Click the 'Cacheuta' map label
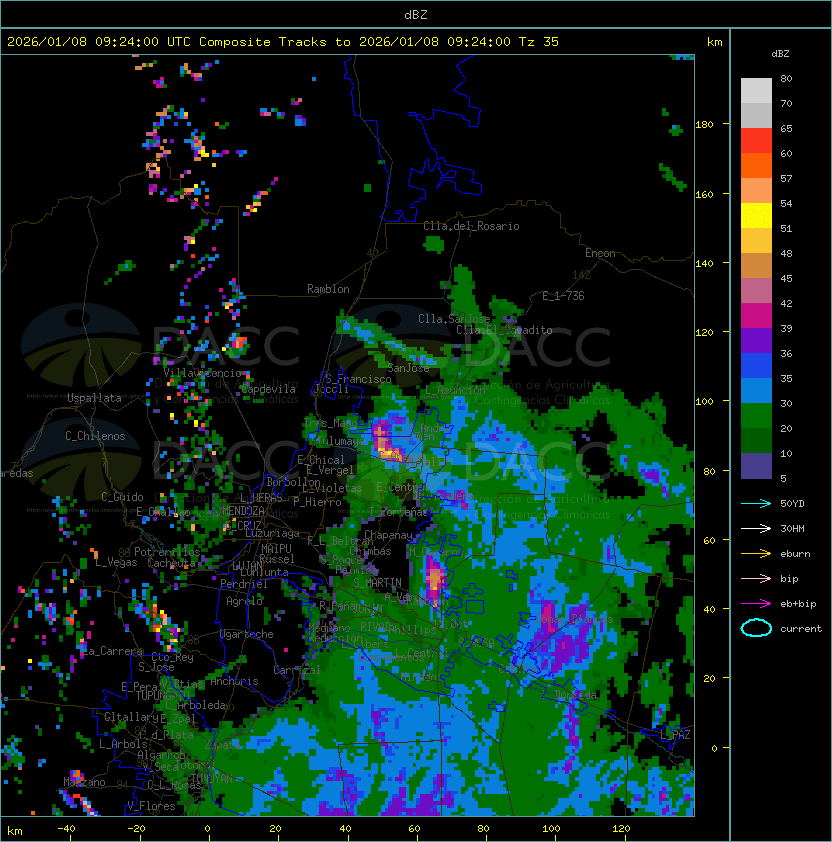Viewport: 832px width, 842px height. 172,563
